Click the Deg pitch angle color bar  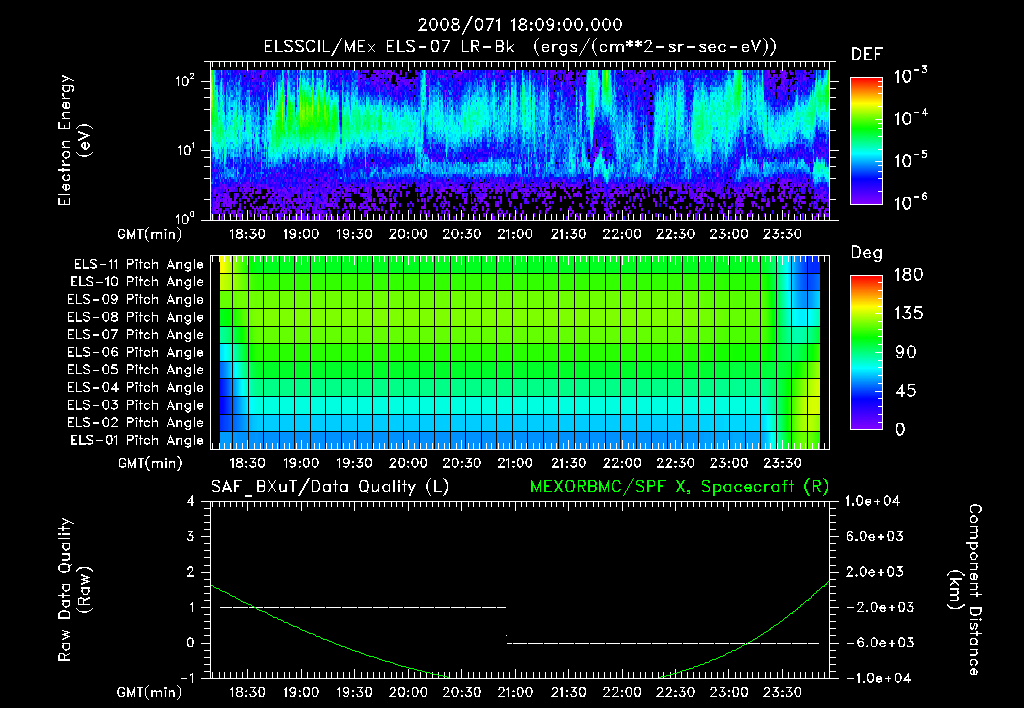[x=866, y=353]
